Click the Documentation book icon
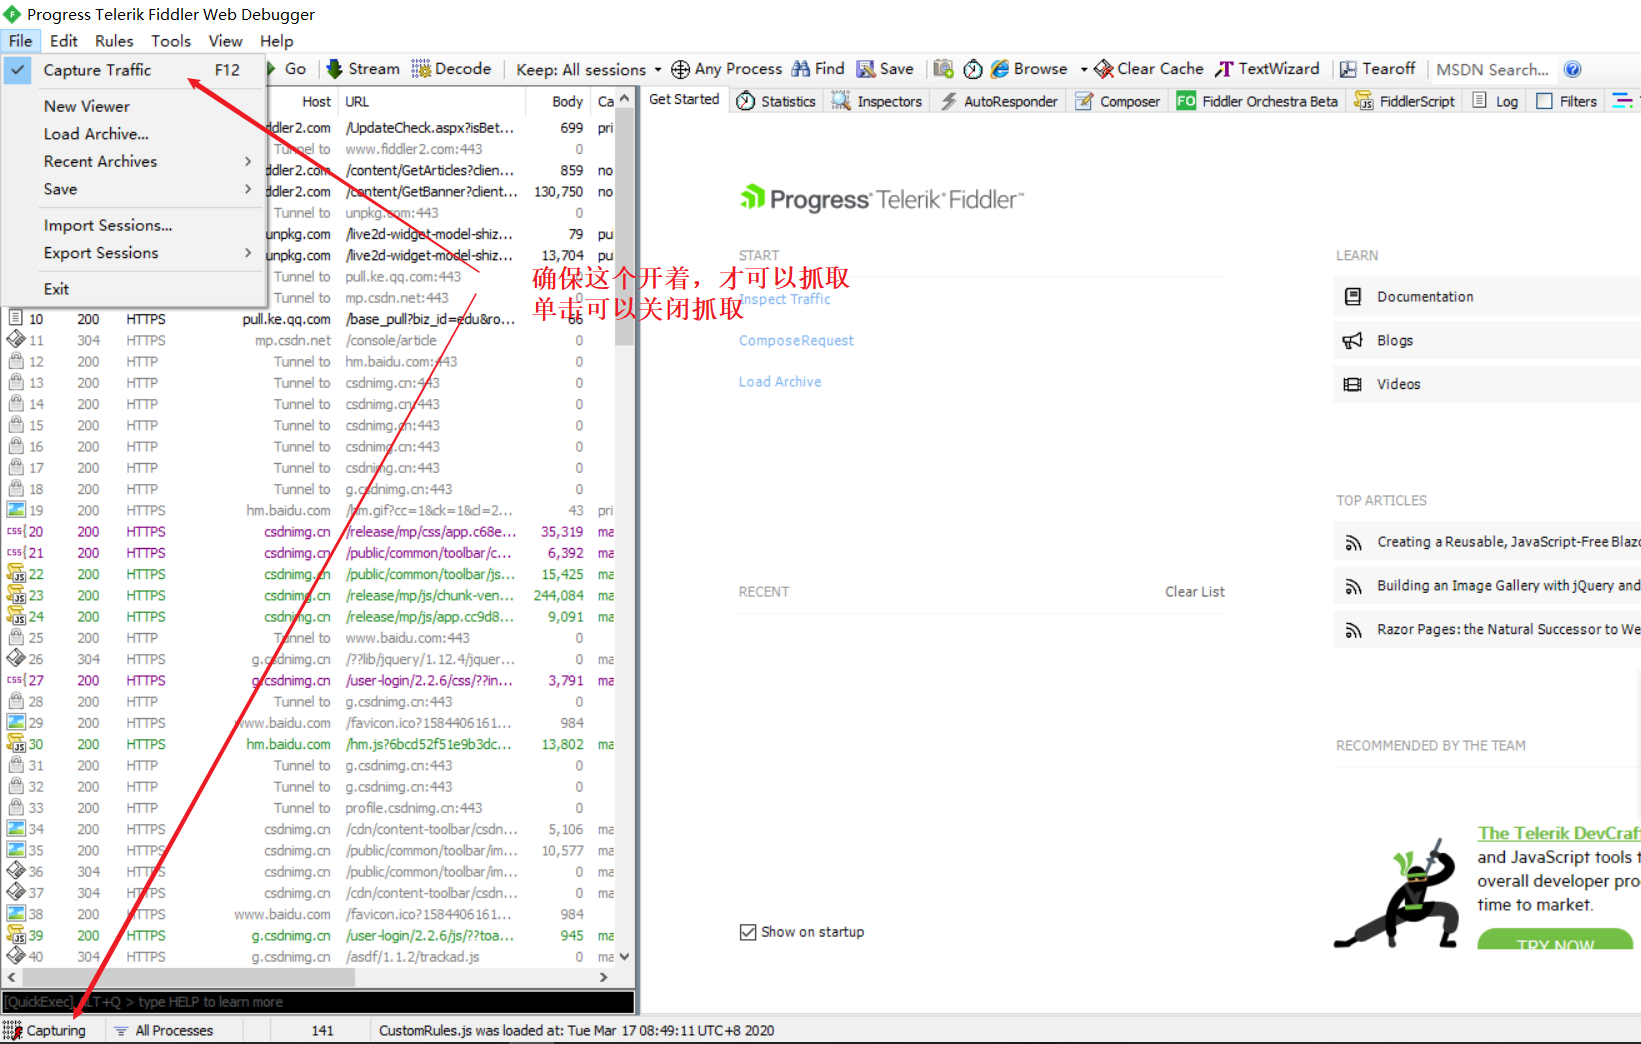The image size is (1641, 1044). [1353, 297]
